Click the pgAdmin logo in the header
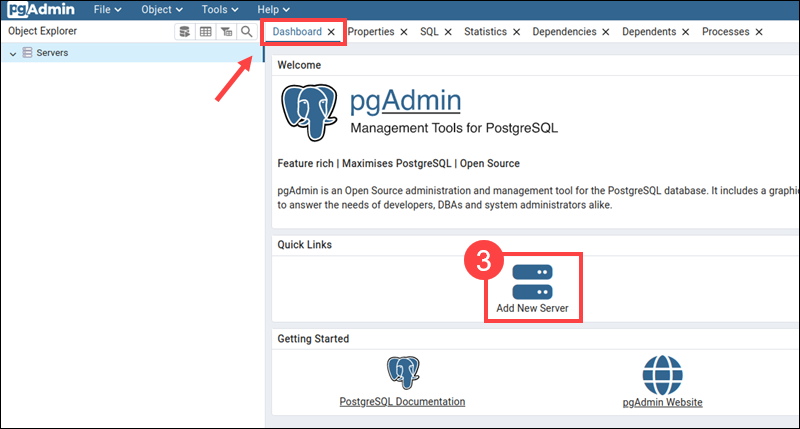 [x=41, y=9]
